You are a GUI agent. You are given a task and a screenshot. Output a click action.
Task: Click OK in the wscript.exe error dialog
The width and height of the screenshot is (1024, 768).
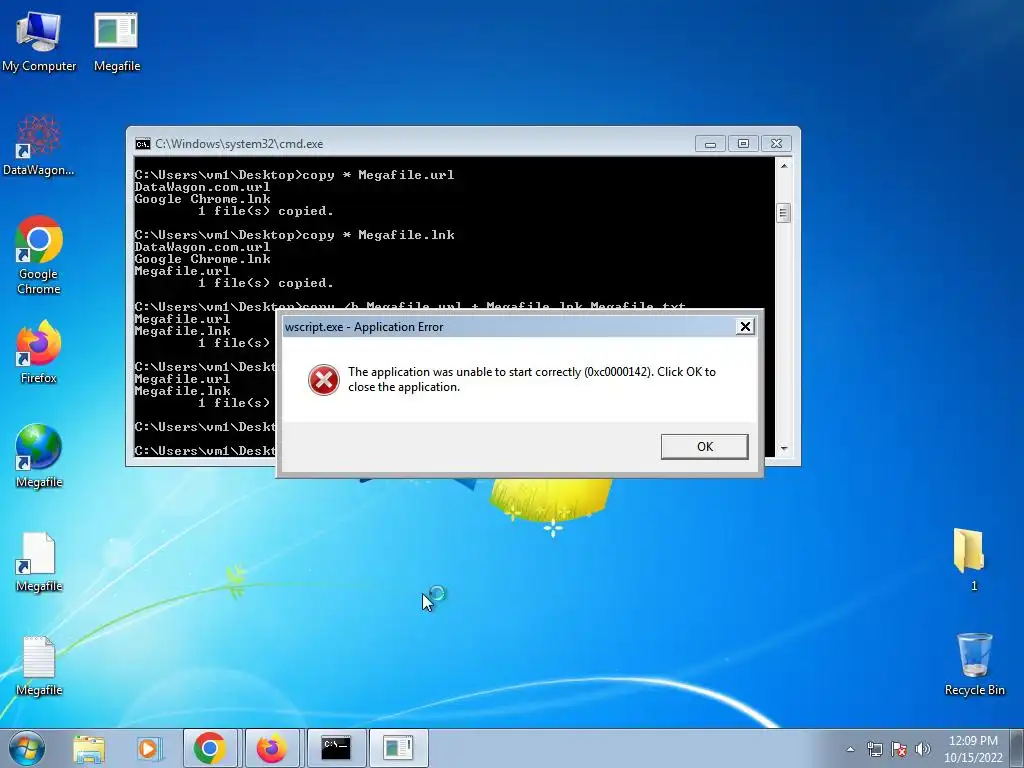(704, 447)
